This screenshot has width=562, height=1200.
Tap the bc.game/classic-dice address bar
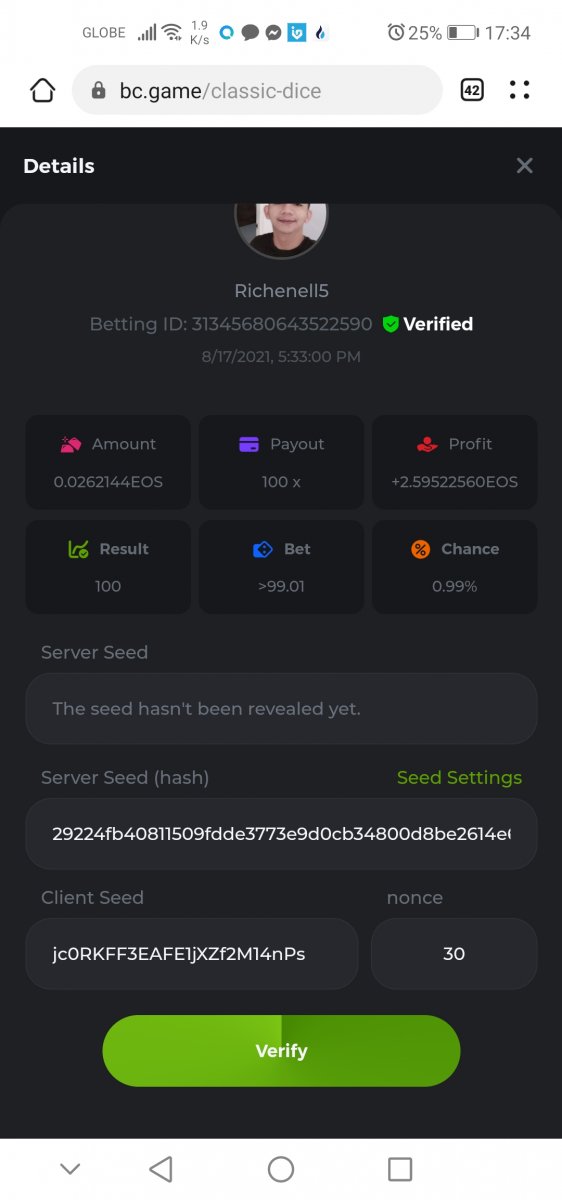(257, 90)
